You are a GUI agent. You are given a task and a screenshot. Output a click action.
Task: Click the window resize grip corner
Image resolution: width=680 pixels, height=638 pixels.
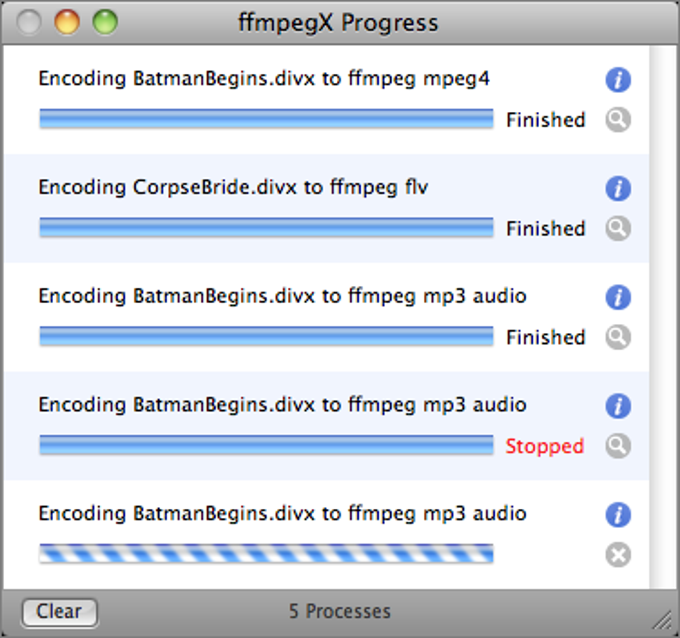pos(664,622)
